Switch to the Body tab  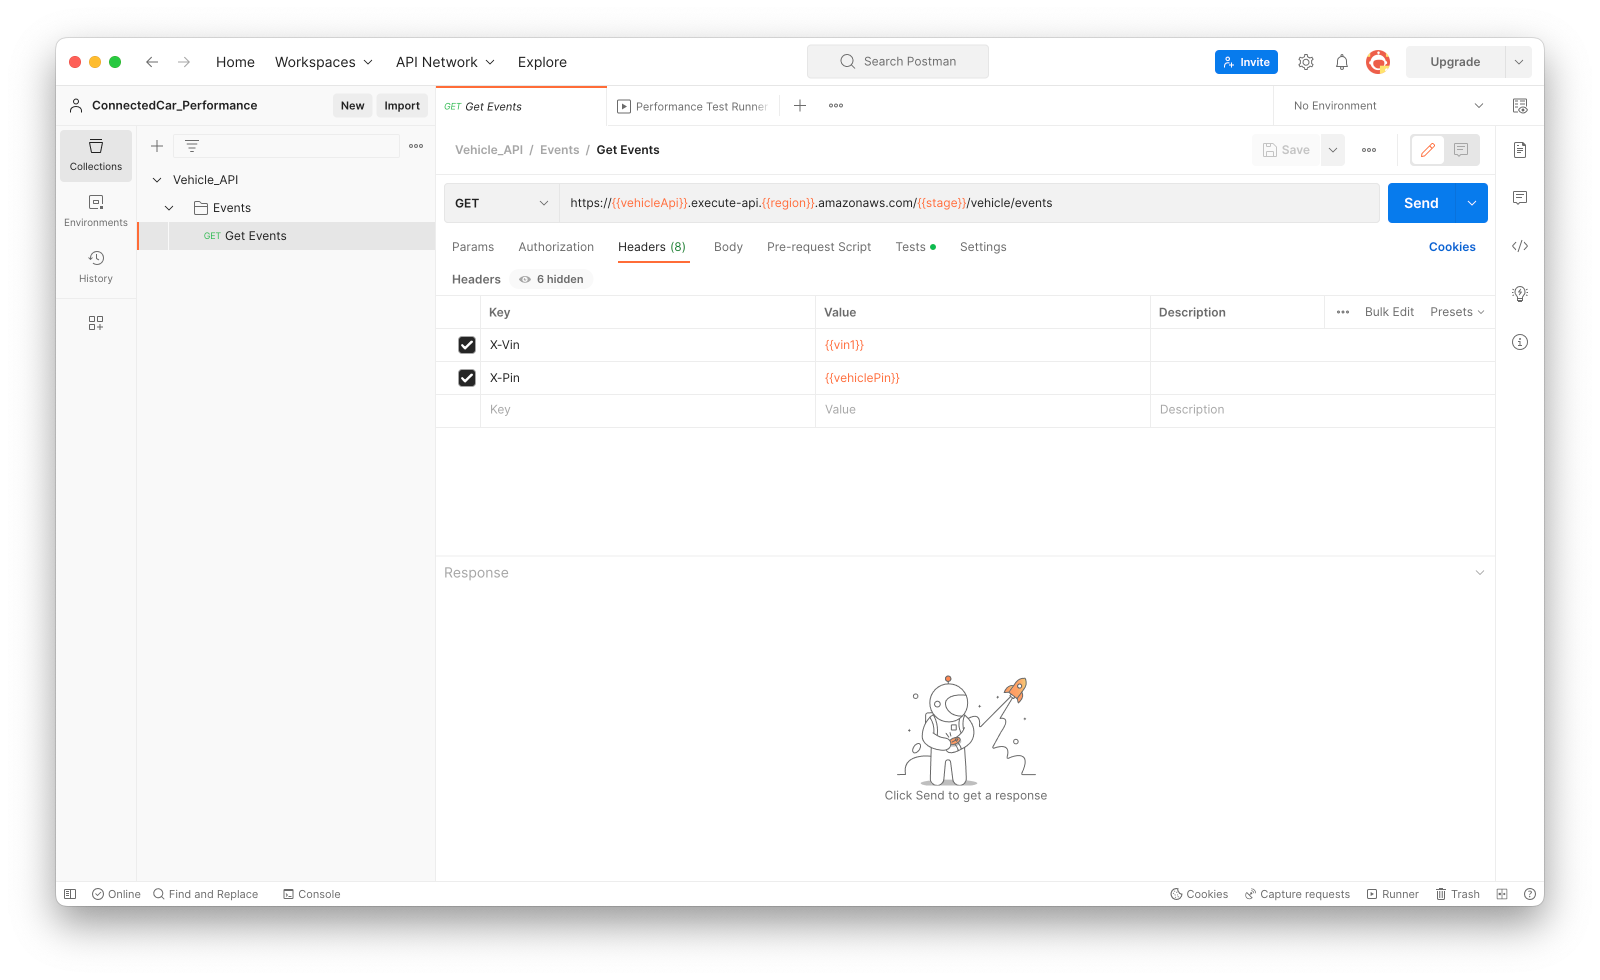[x=728, y=247]
